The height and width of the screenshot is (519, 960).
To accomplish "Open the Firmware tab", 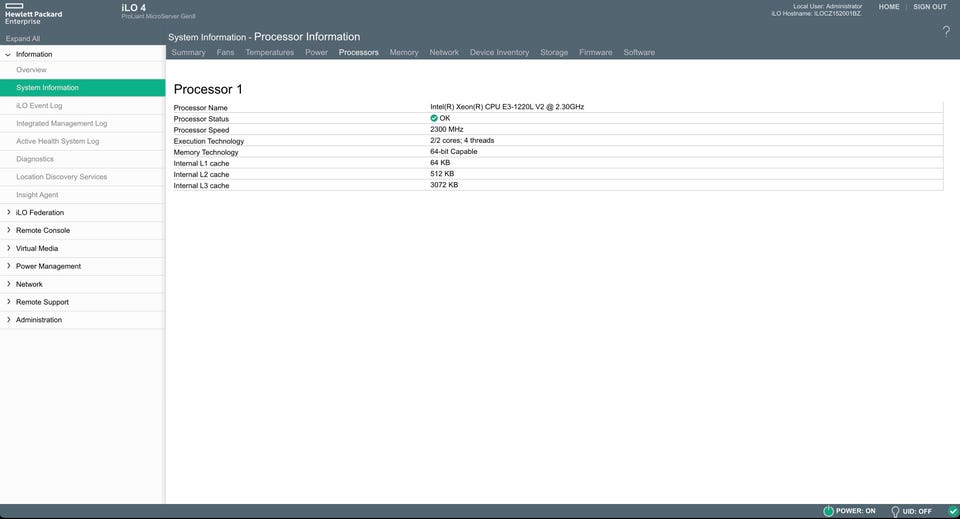I will click(x=596, y=53).
